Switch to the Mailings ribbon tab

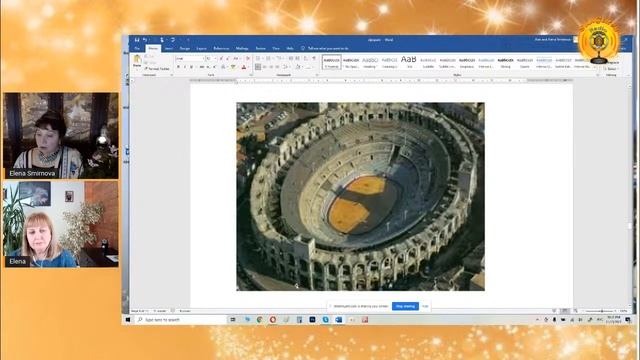pos(242,49)
